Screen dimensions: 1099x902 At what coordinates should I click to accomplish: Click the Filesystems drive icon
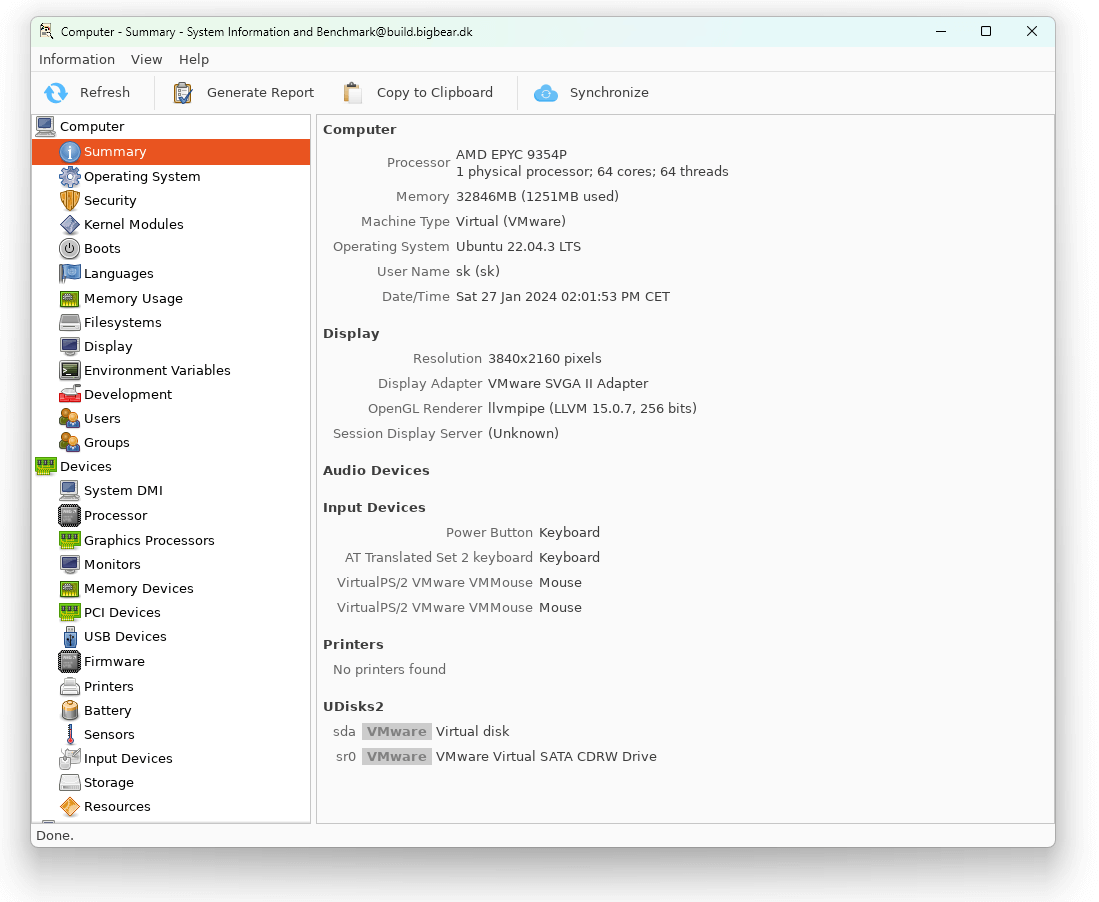click(69, 322)
